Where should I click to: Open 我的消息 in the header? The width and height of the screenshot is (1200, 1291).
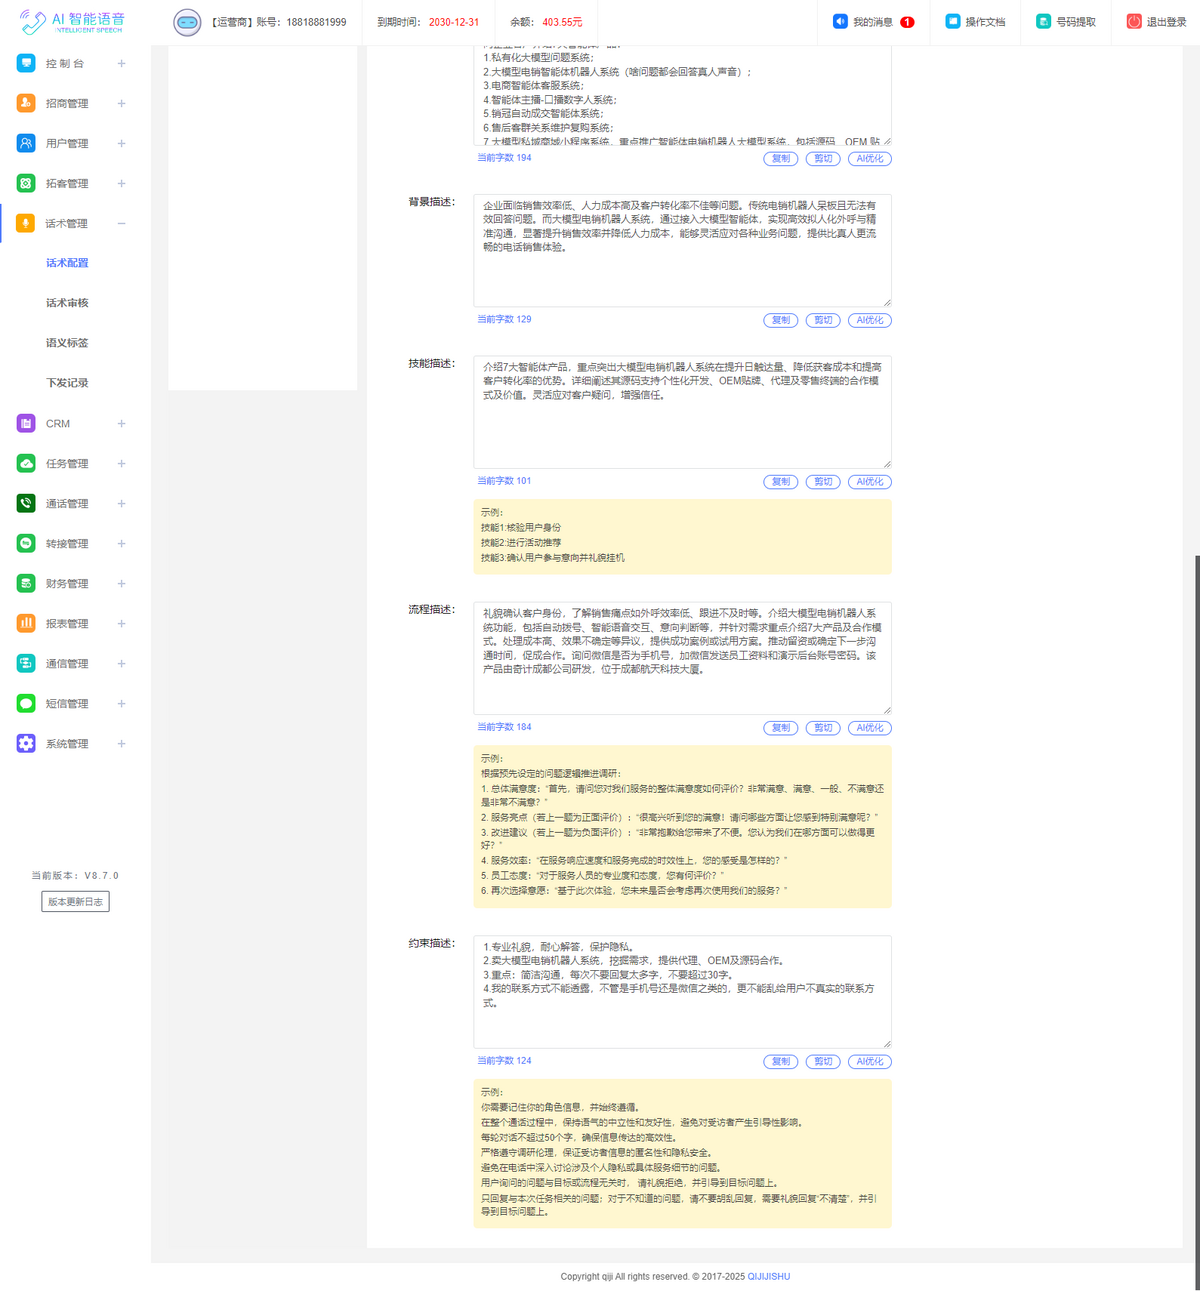click(873, 22)
